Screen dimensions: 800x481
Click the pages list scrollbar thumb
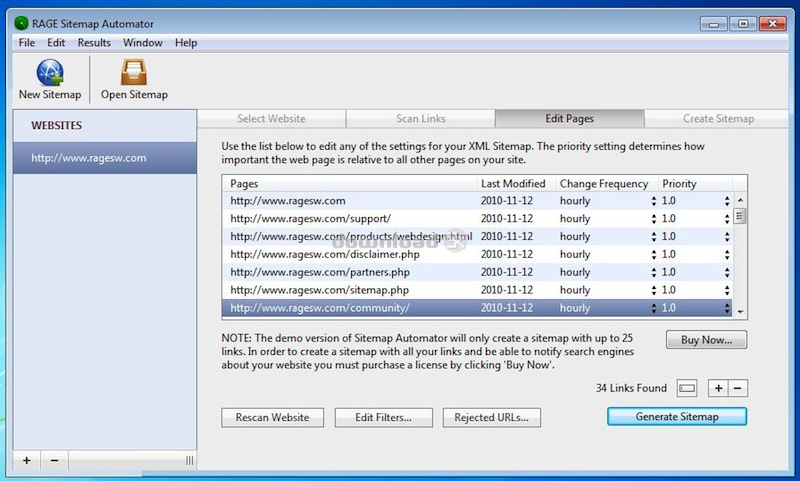coord(740,216)
